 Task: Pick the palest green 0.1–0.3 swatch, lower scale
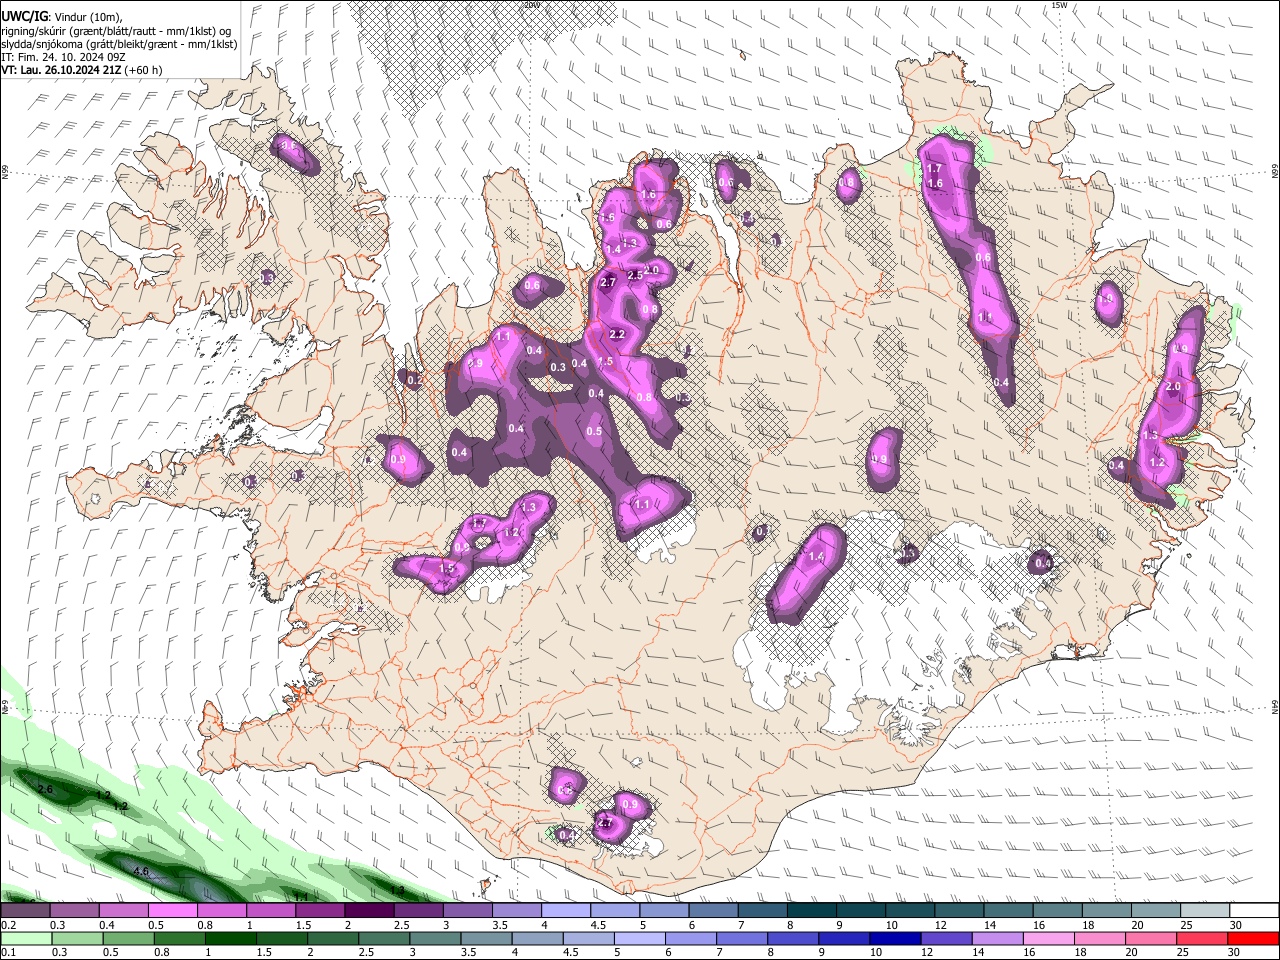[26, 940]
